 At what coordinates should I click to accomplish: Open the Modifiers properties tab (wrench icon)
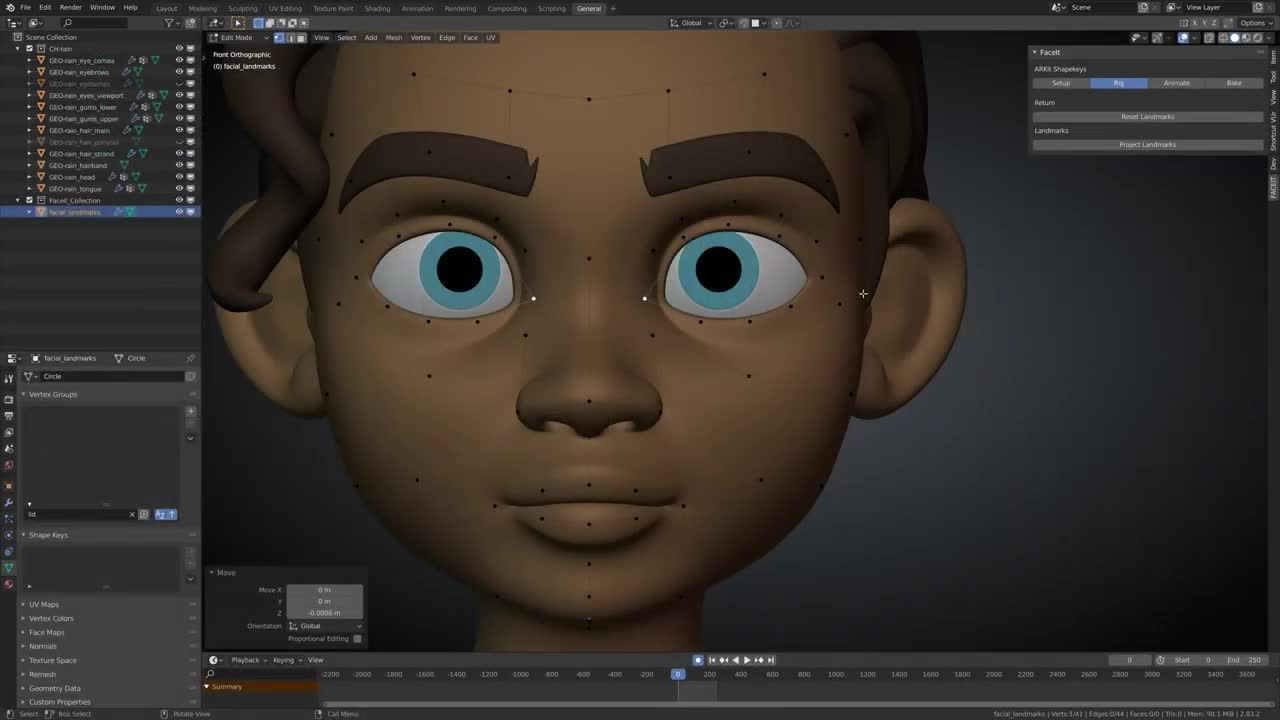coord(9,503)
